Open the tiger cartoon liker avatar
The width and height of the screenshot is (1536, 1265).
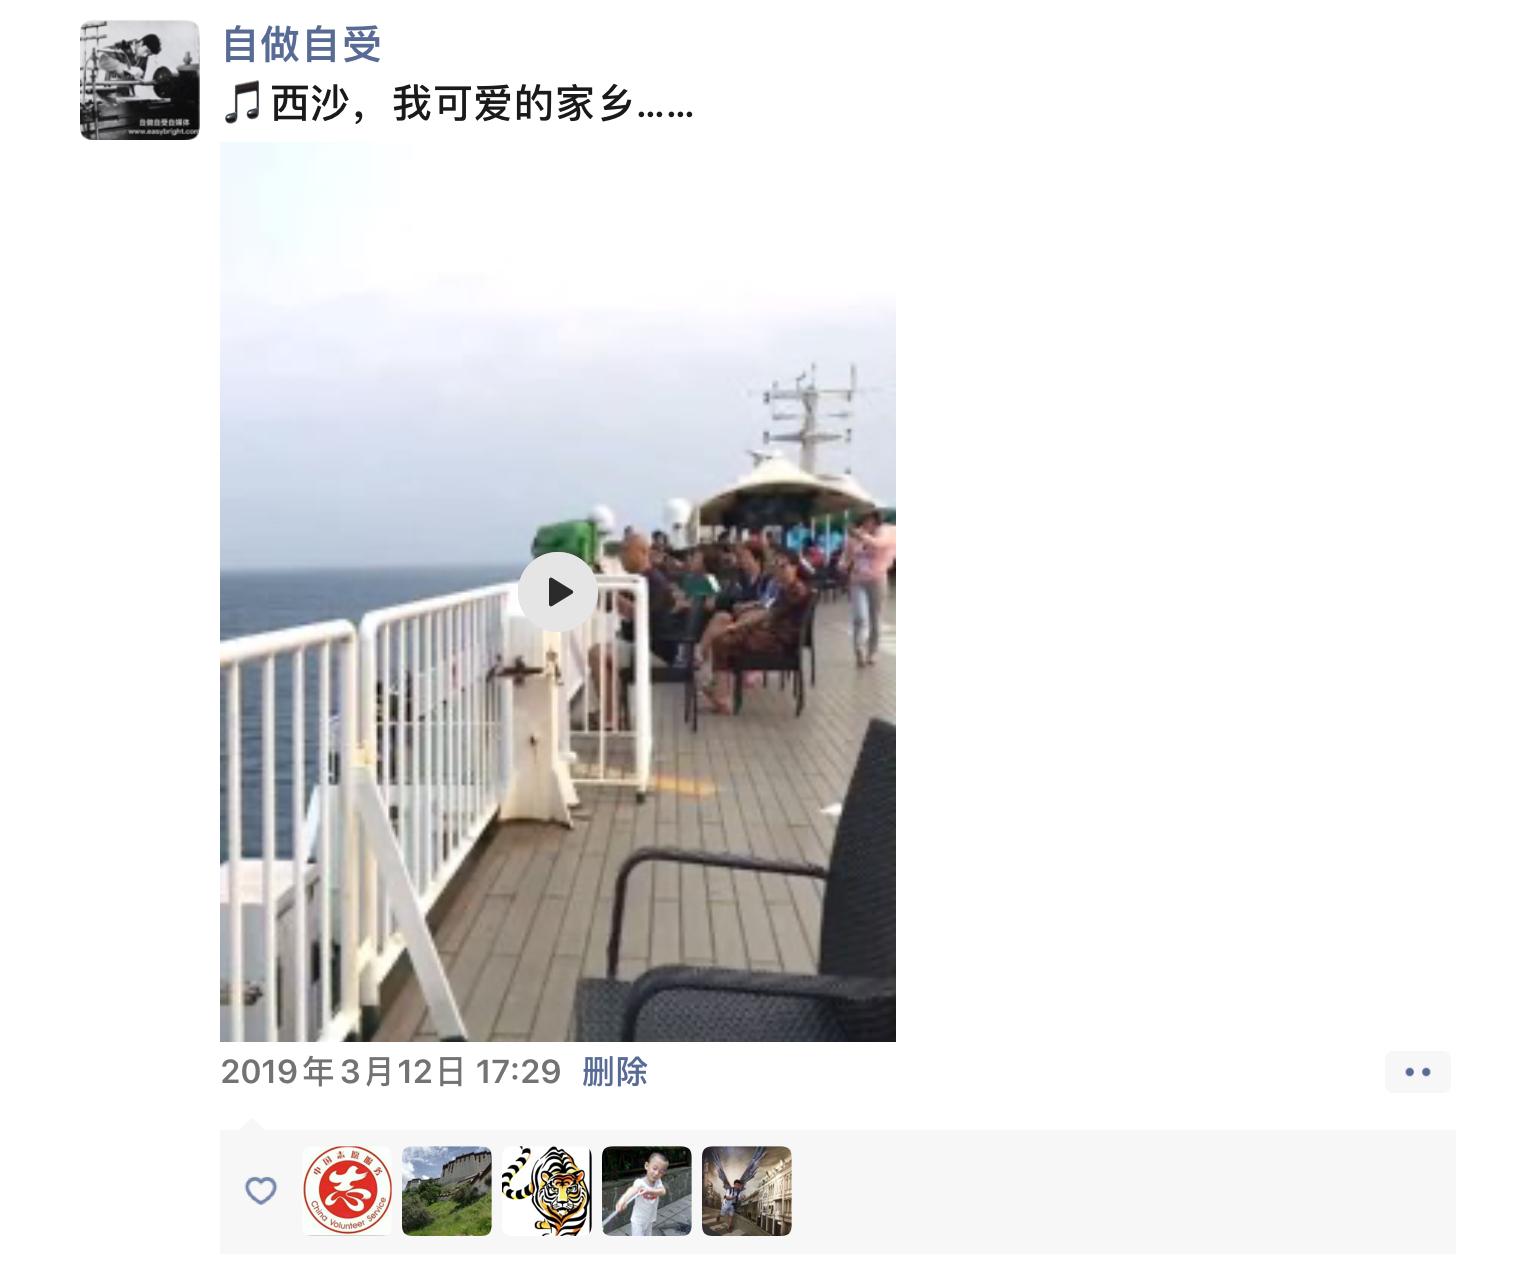[547, 1191]
